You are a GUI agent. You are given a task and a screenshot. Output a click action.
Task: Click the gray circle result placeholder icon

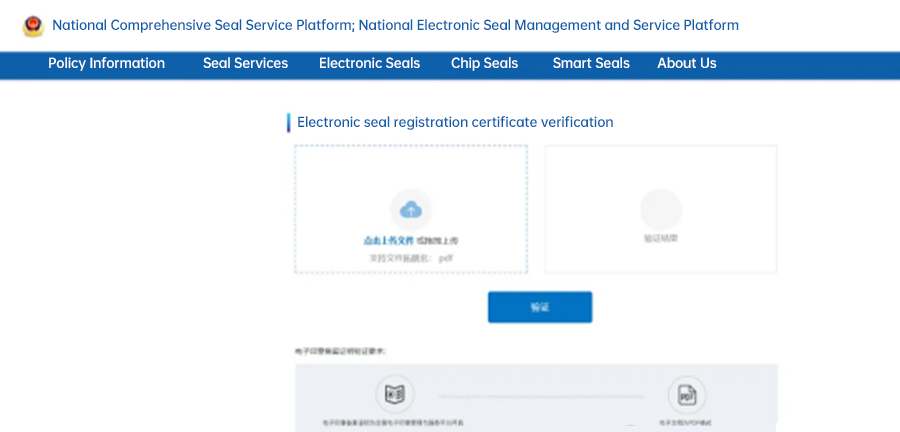click(660, 210)
